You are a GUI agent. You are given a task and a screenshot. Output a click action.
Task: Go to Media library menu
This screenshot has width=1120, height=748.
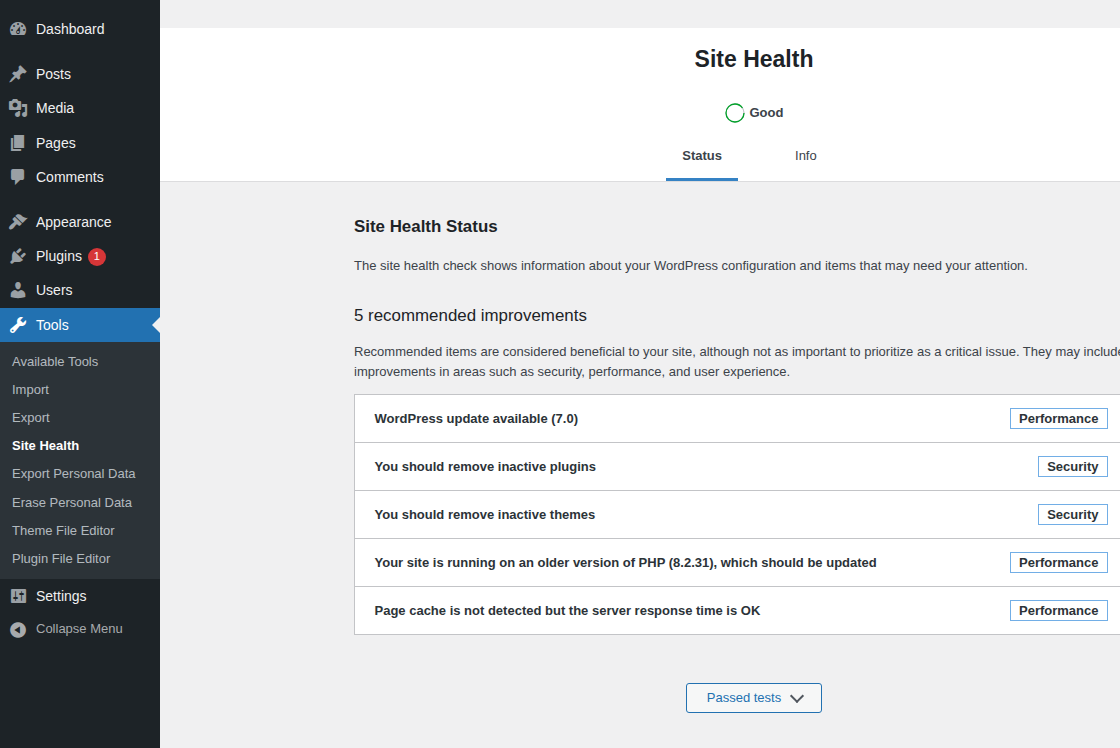pos(55,109)
